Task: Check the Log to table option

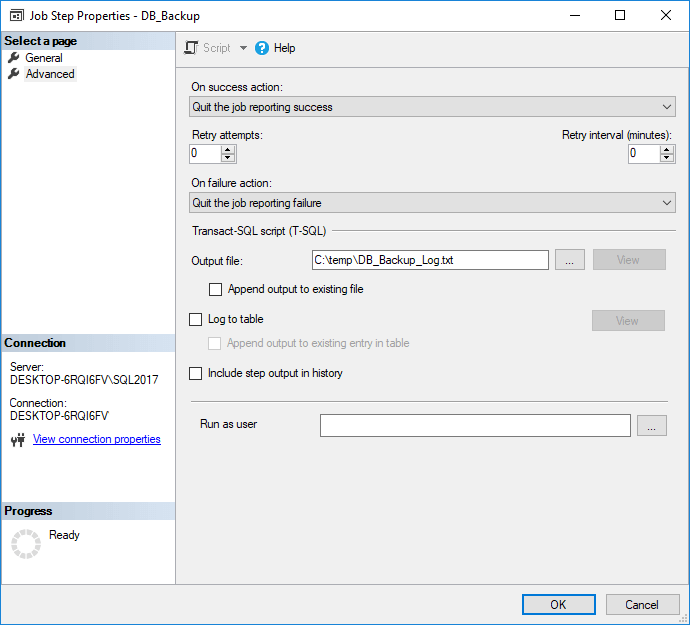Action: pyautogui.click(x=195, y=320)
